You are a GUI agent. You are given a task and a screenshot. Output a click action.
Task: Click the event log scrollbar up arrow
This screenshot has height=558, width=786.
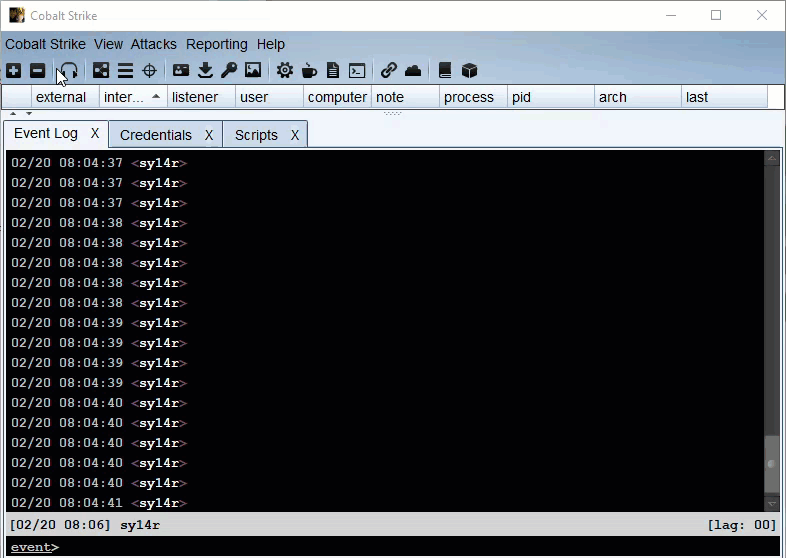772,158
